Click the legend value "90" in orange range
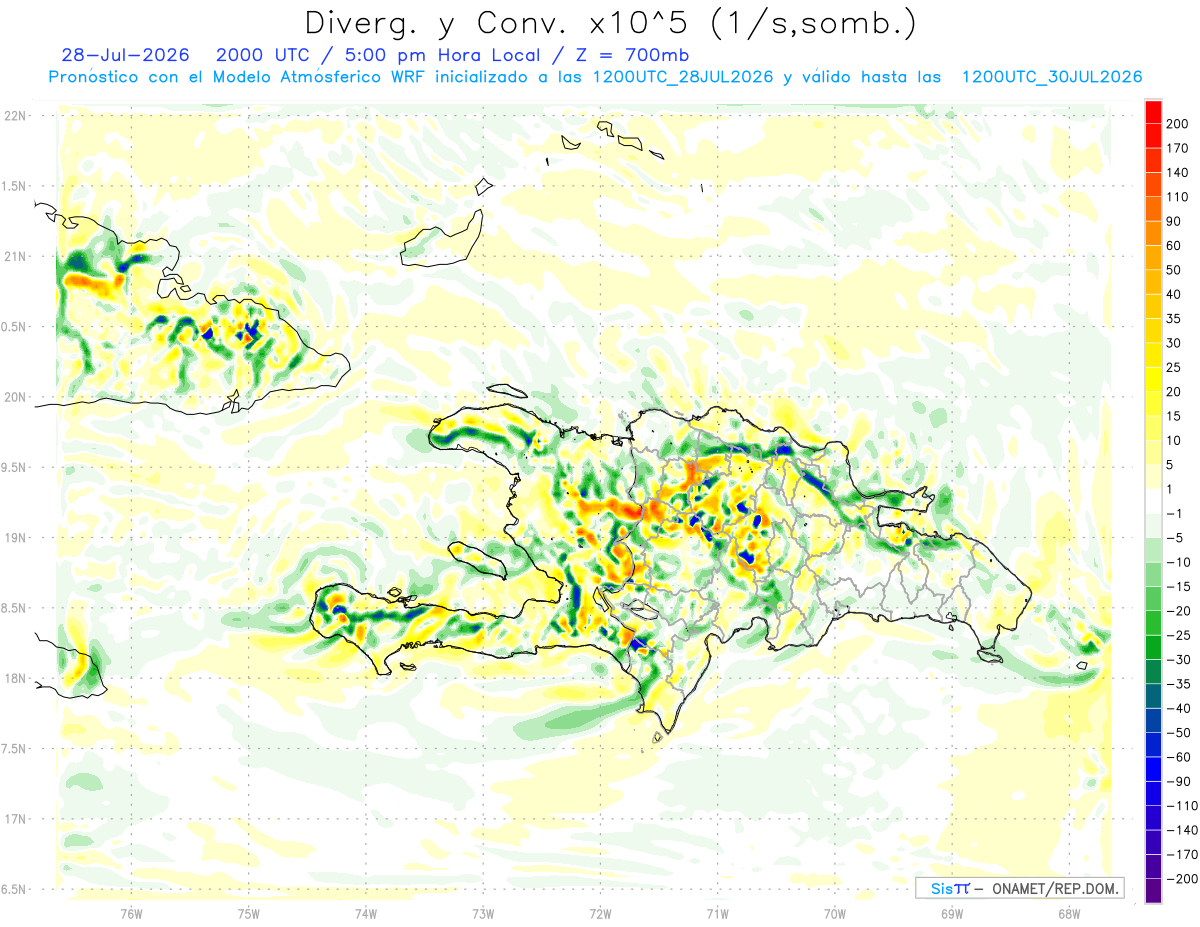1200x927 pixels. (1175, 221)
